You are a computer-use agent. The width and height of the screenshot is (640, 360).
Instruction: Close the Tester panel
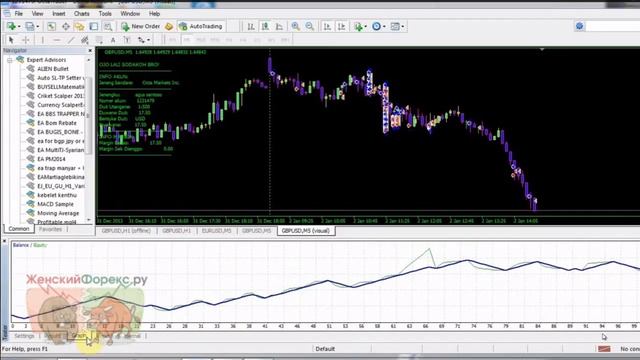(x=4, y=242)
